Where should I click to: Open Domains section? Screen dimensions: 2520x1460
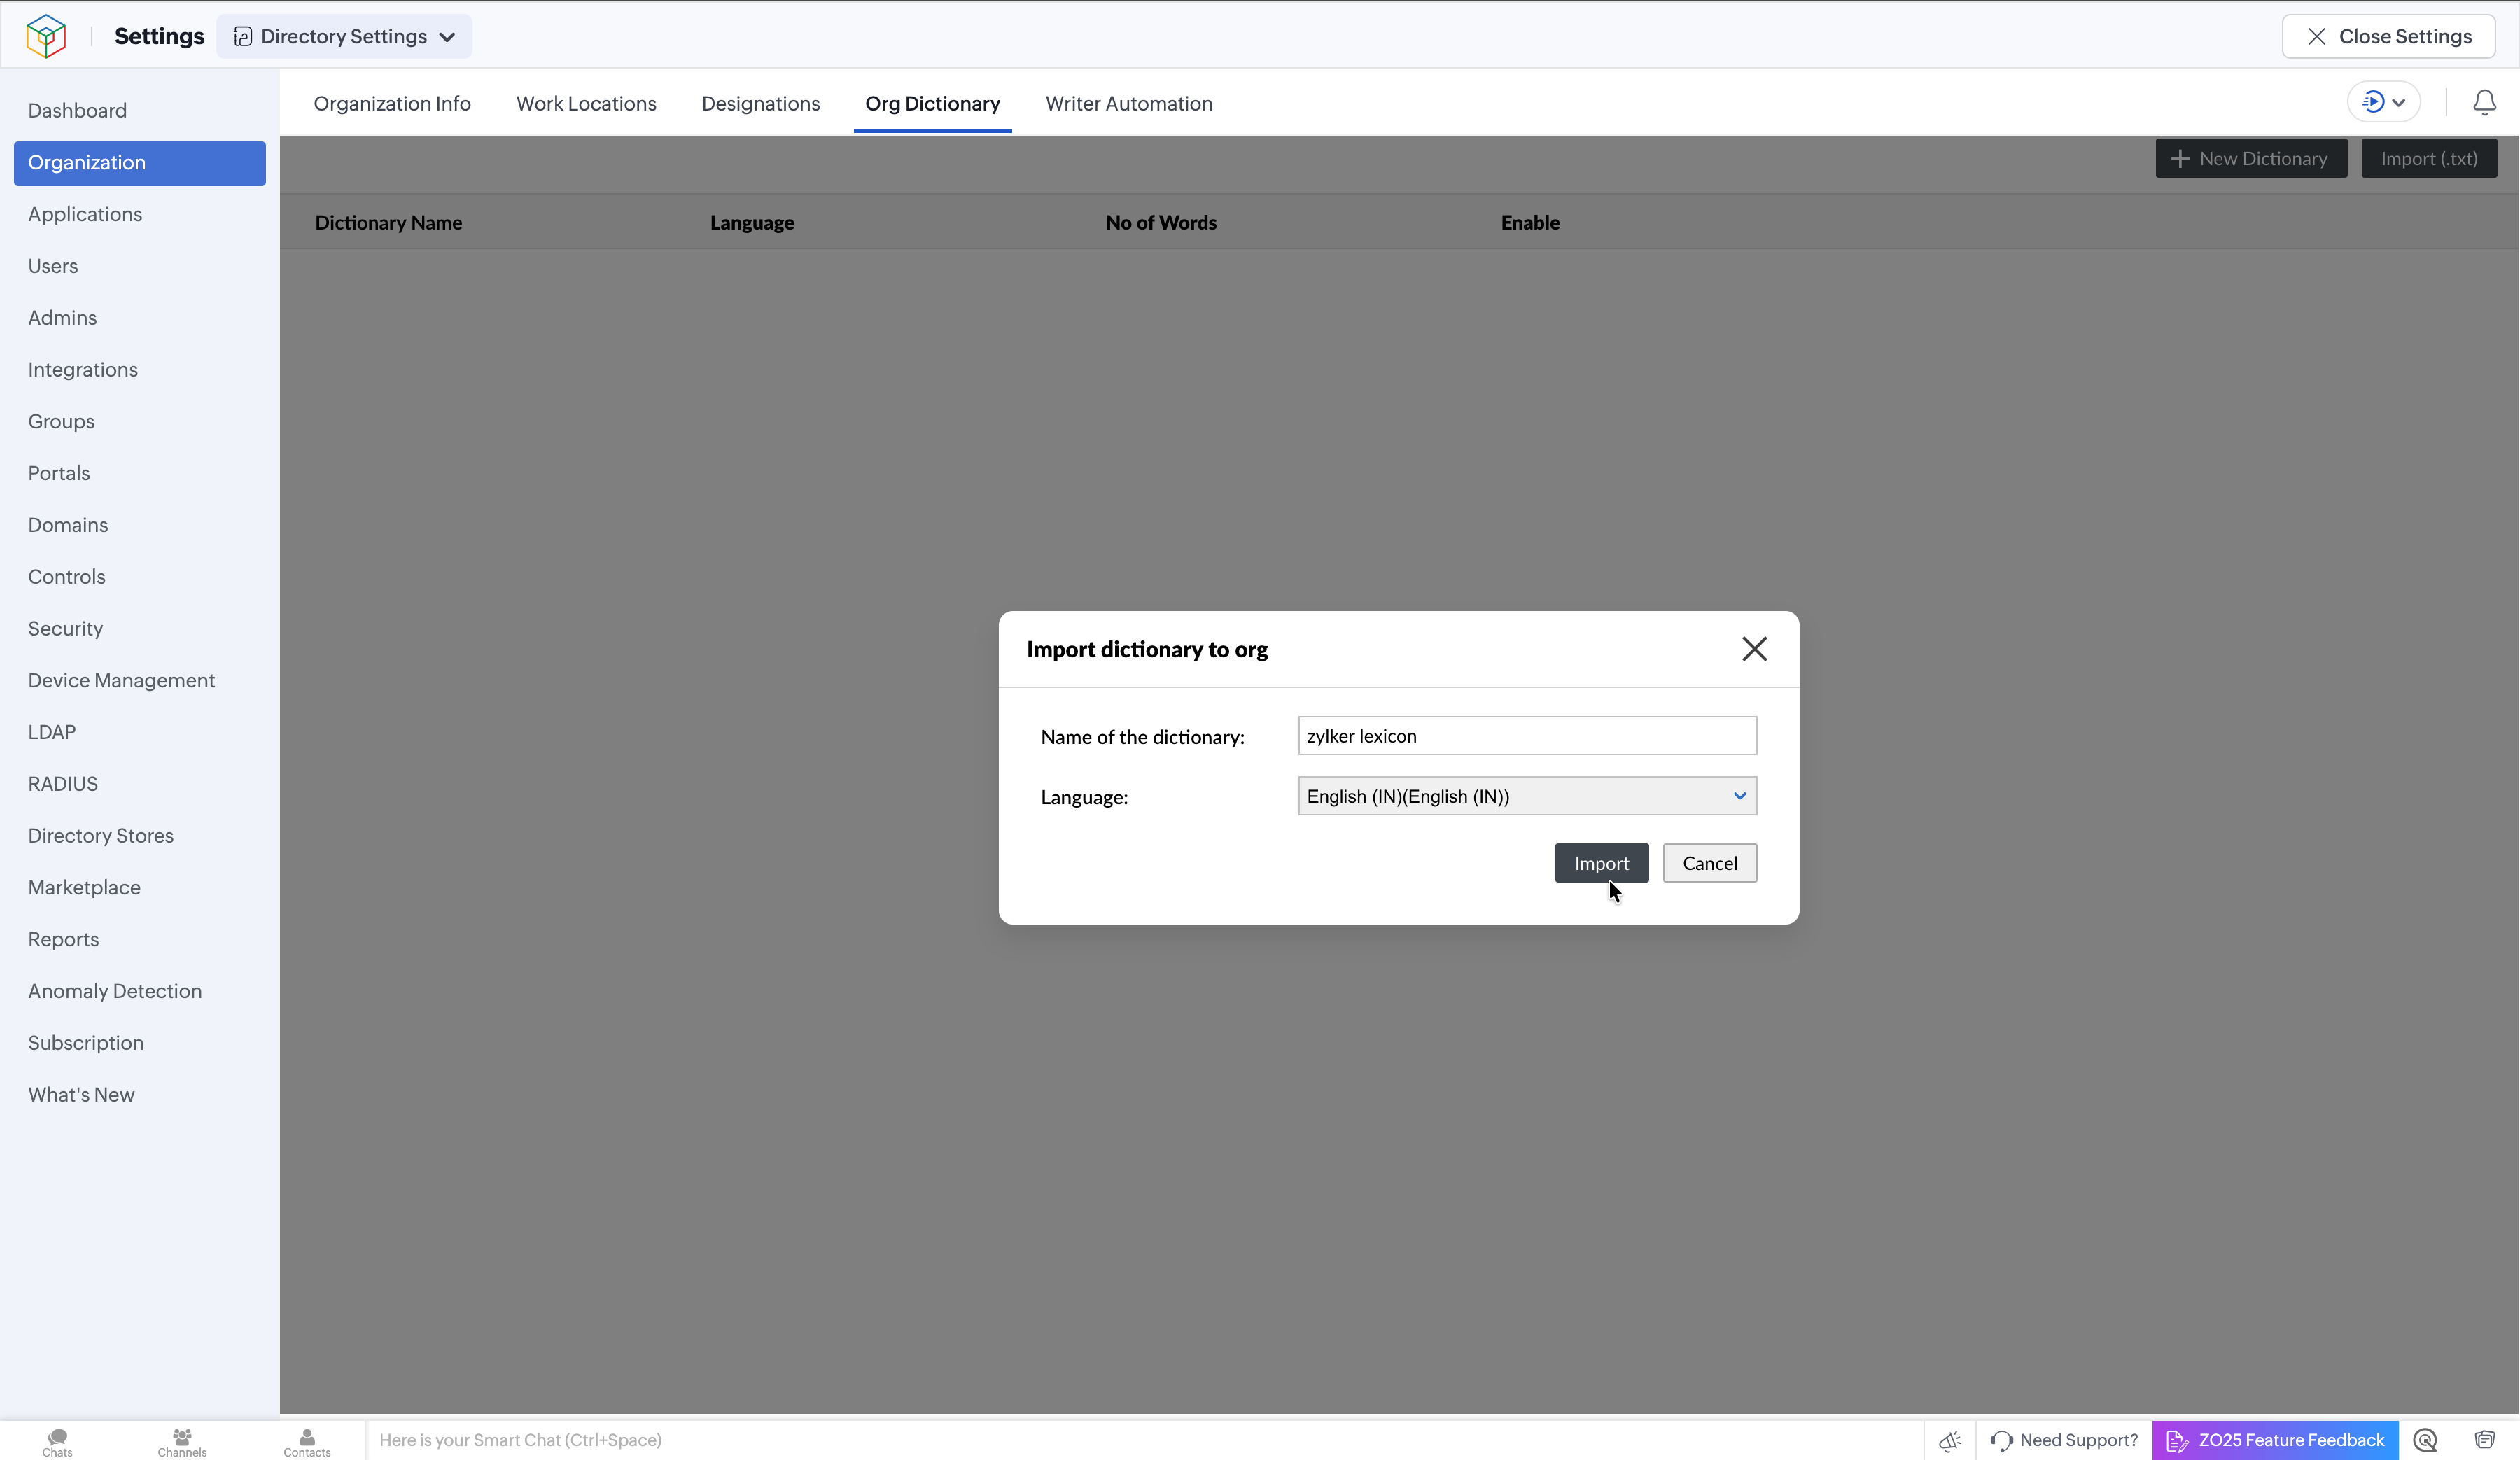[68, 525]
